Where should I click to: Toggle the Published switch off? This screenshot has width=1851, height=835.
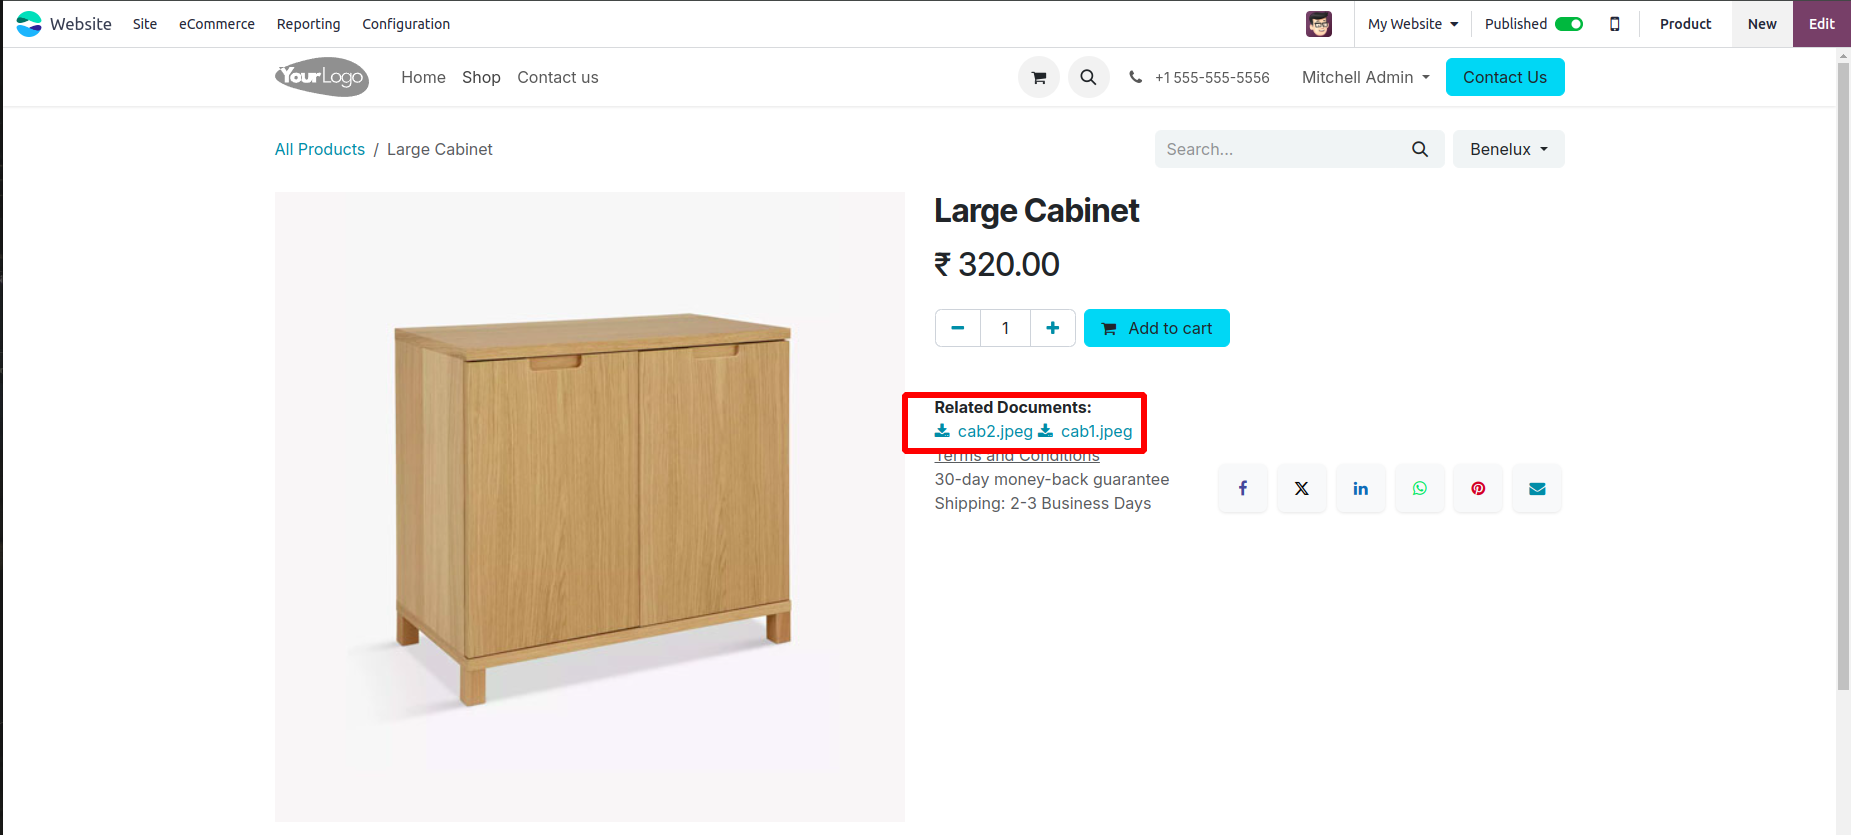coord(1568,24)
